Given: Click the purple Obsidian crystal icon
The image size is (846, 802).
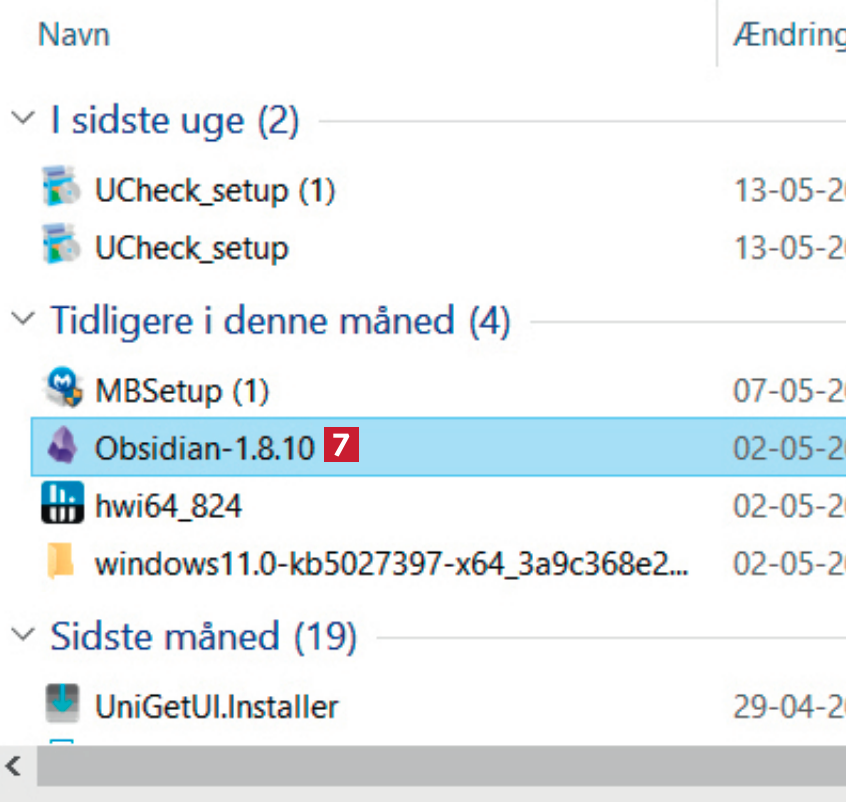Looking at the screenshot, I should [62, 446].
